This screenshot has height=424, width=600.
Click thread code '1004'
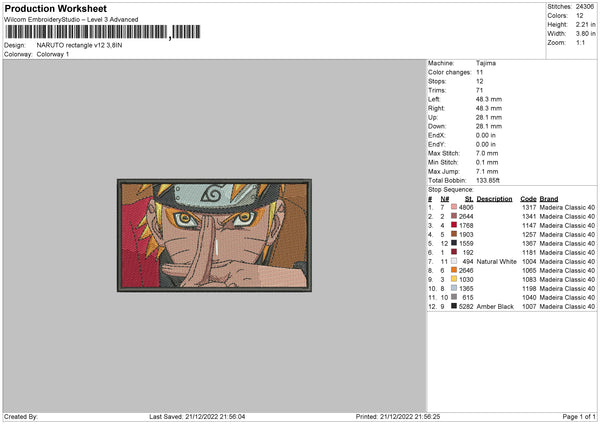tap(529, 262)
